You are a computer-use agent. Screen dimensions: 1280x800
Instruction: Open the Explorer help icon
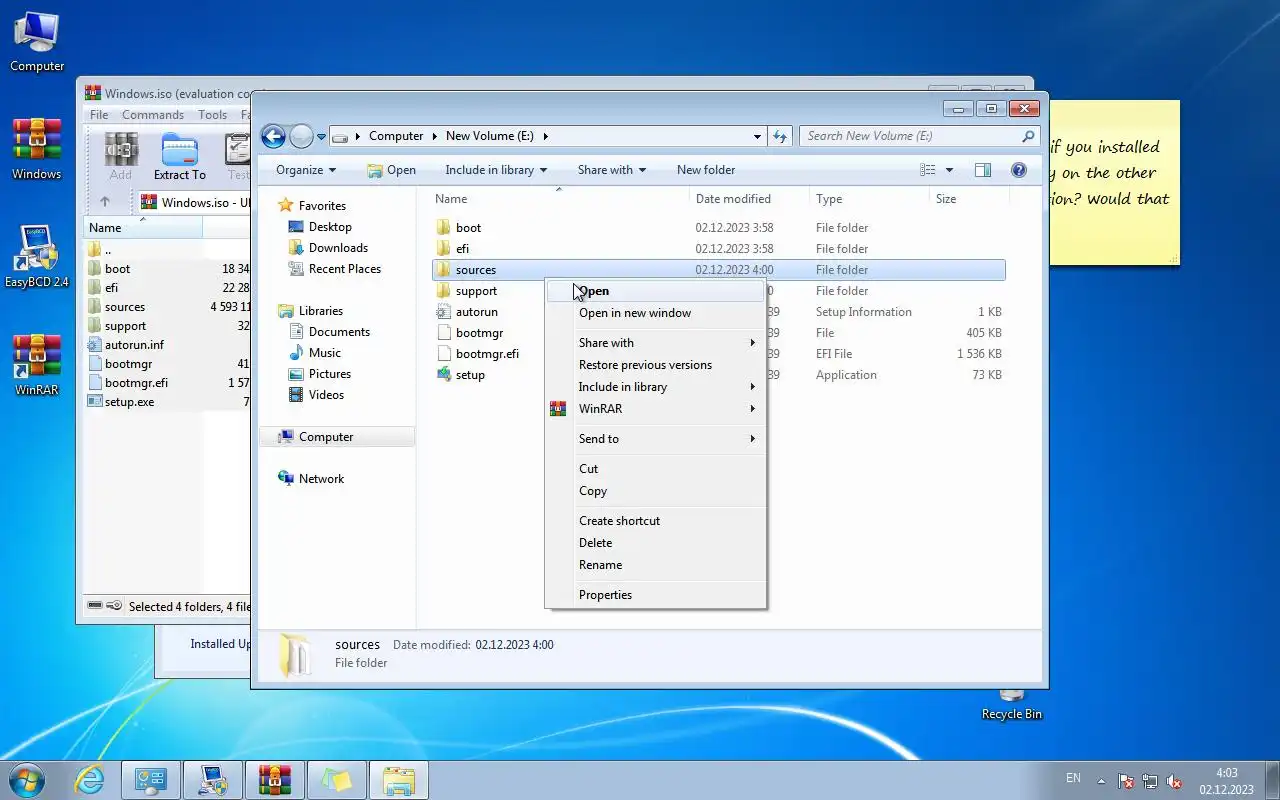click(x=1019, y=170)
